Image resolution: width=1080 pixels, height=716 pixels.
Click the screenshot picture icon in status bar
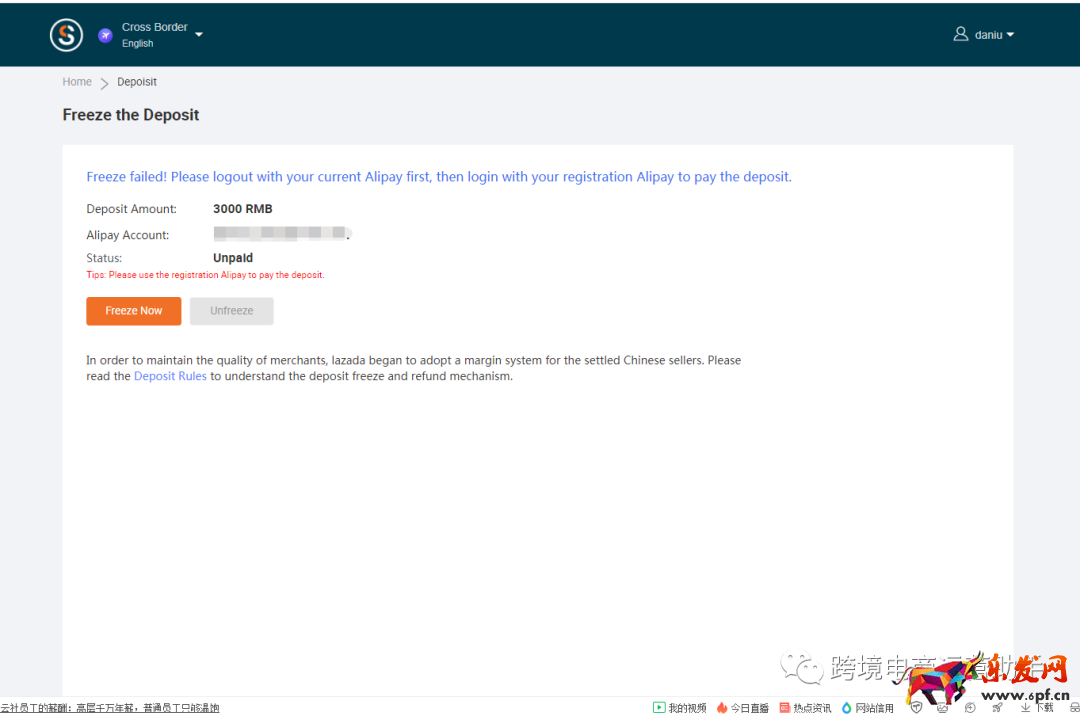click(943, 707)
